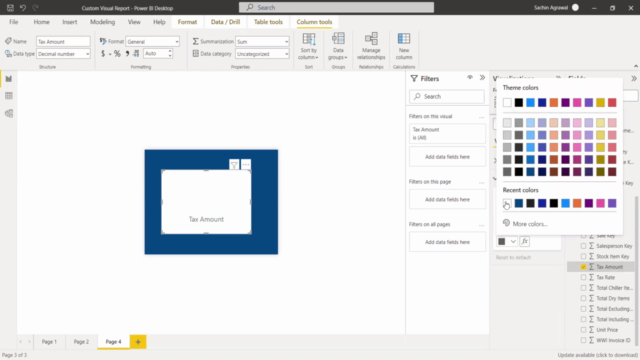The image size is (640, 360).
Task: Open the File menu
Action: [x=13, y=22]
